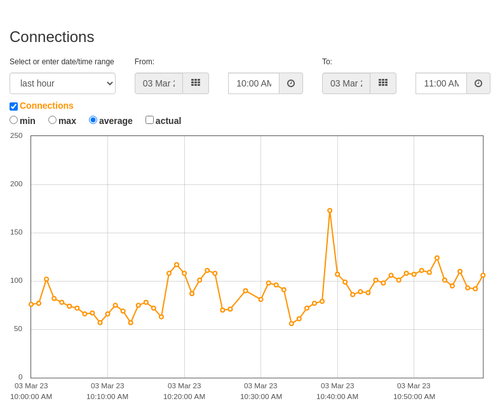
Task: Click the 'Connections' page heading
Action: click(52, 37)
